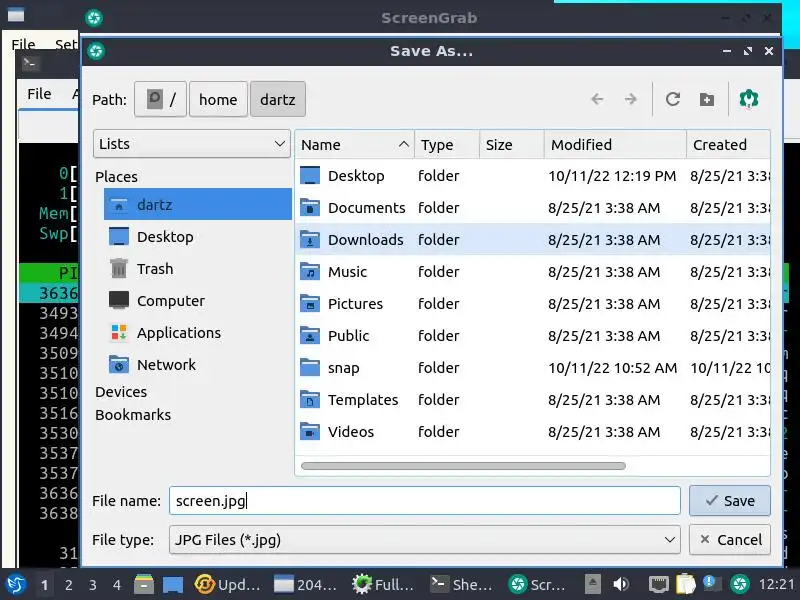
Task: Click the root slash path button
Action: [160, 99]
